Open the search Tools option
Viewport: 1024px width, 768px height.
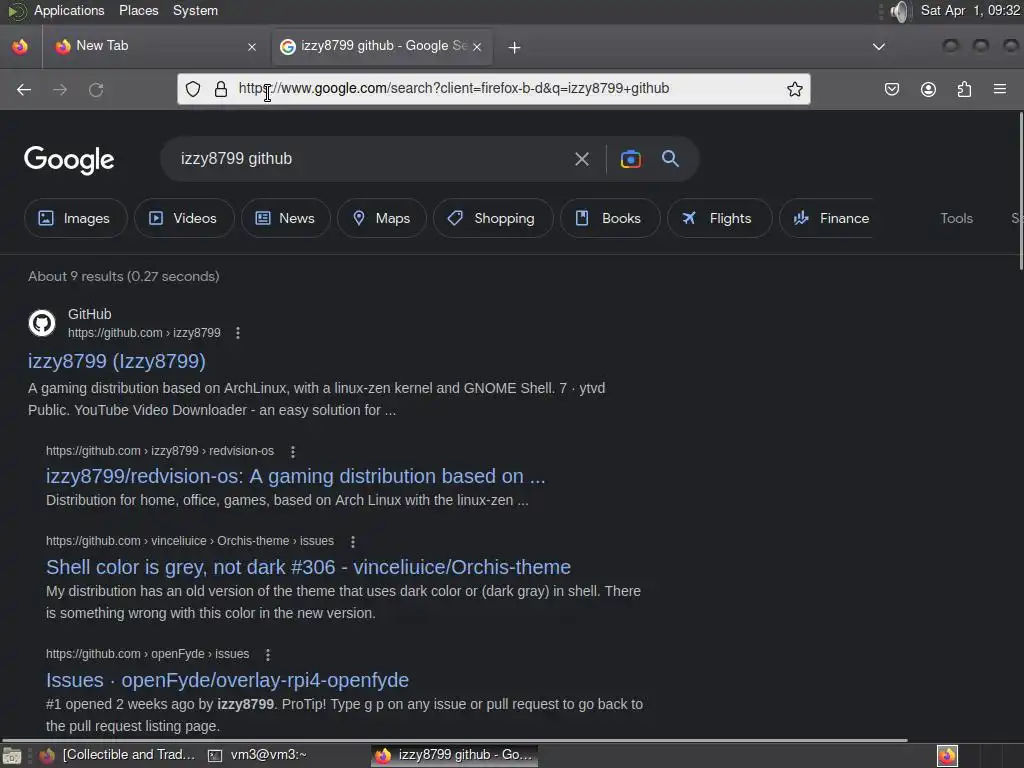(x=956, y=218)
